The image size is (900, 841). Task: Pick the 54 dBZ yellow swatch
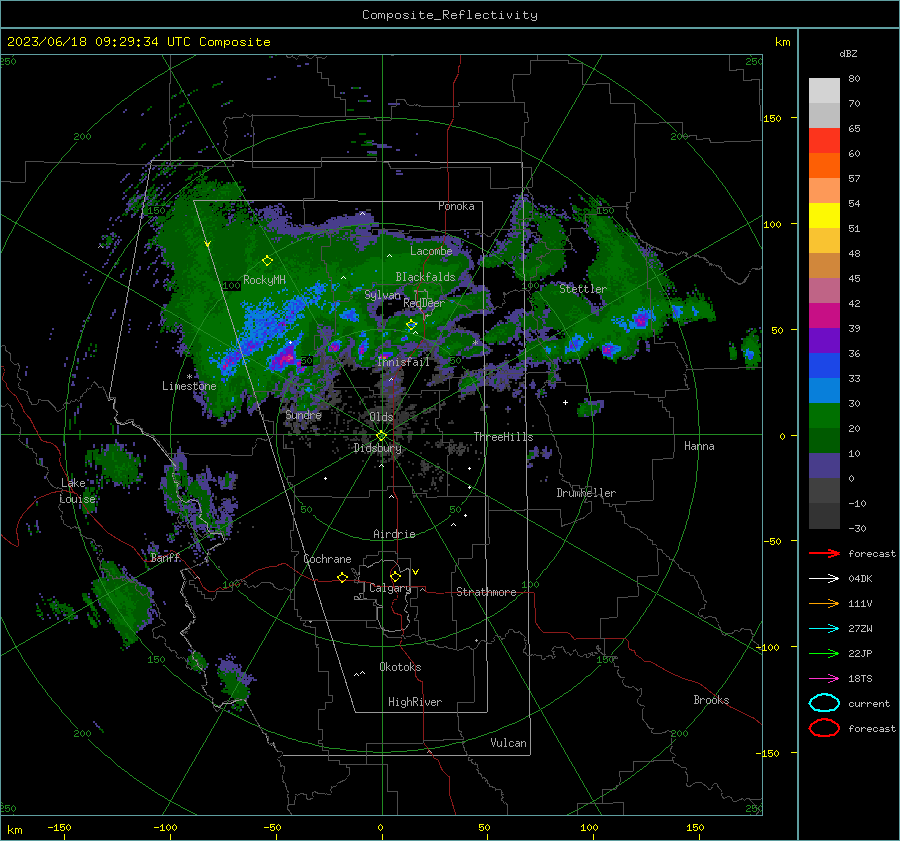[x=824, y=215]
